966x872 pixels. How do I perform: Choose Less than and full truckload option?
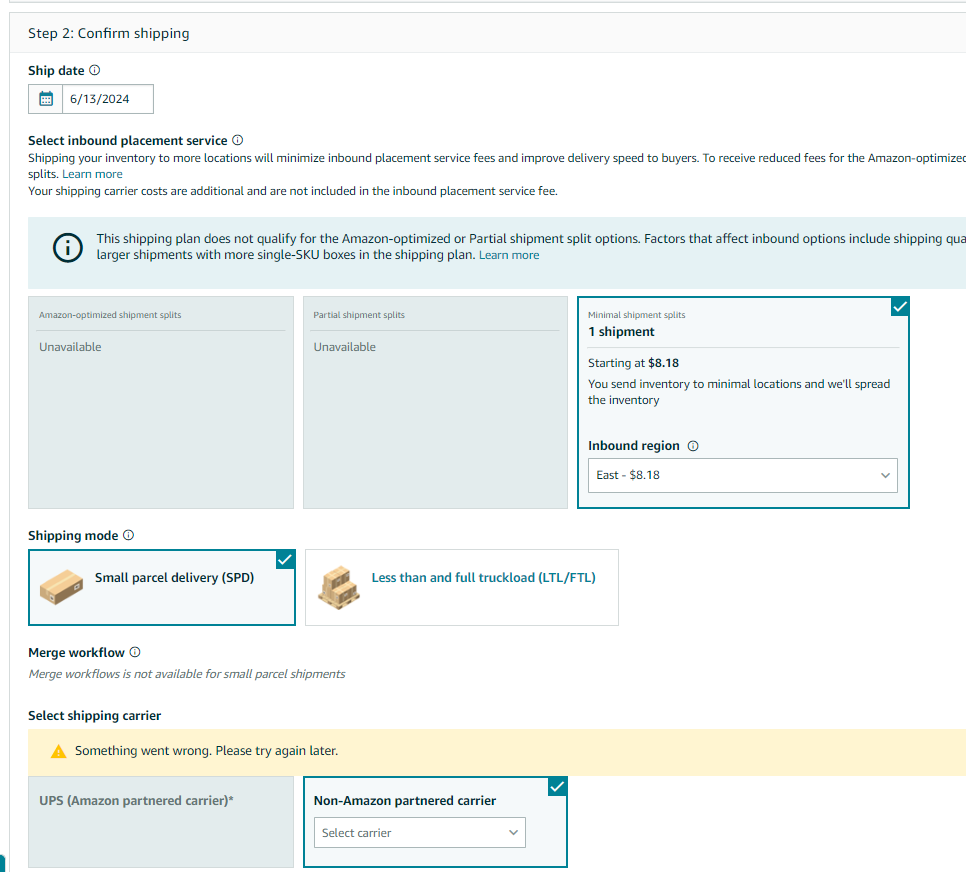(x=461, y=587)
